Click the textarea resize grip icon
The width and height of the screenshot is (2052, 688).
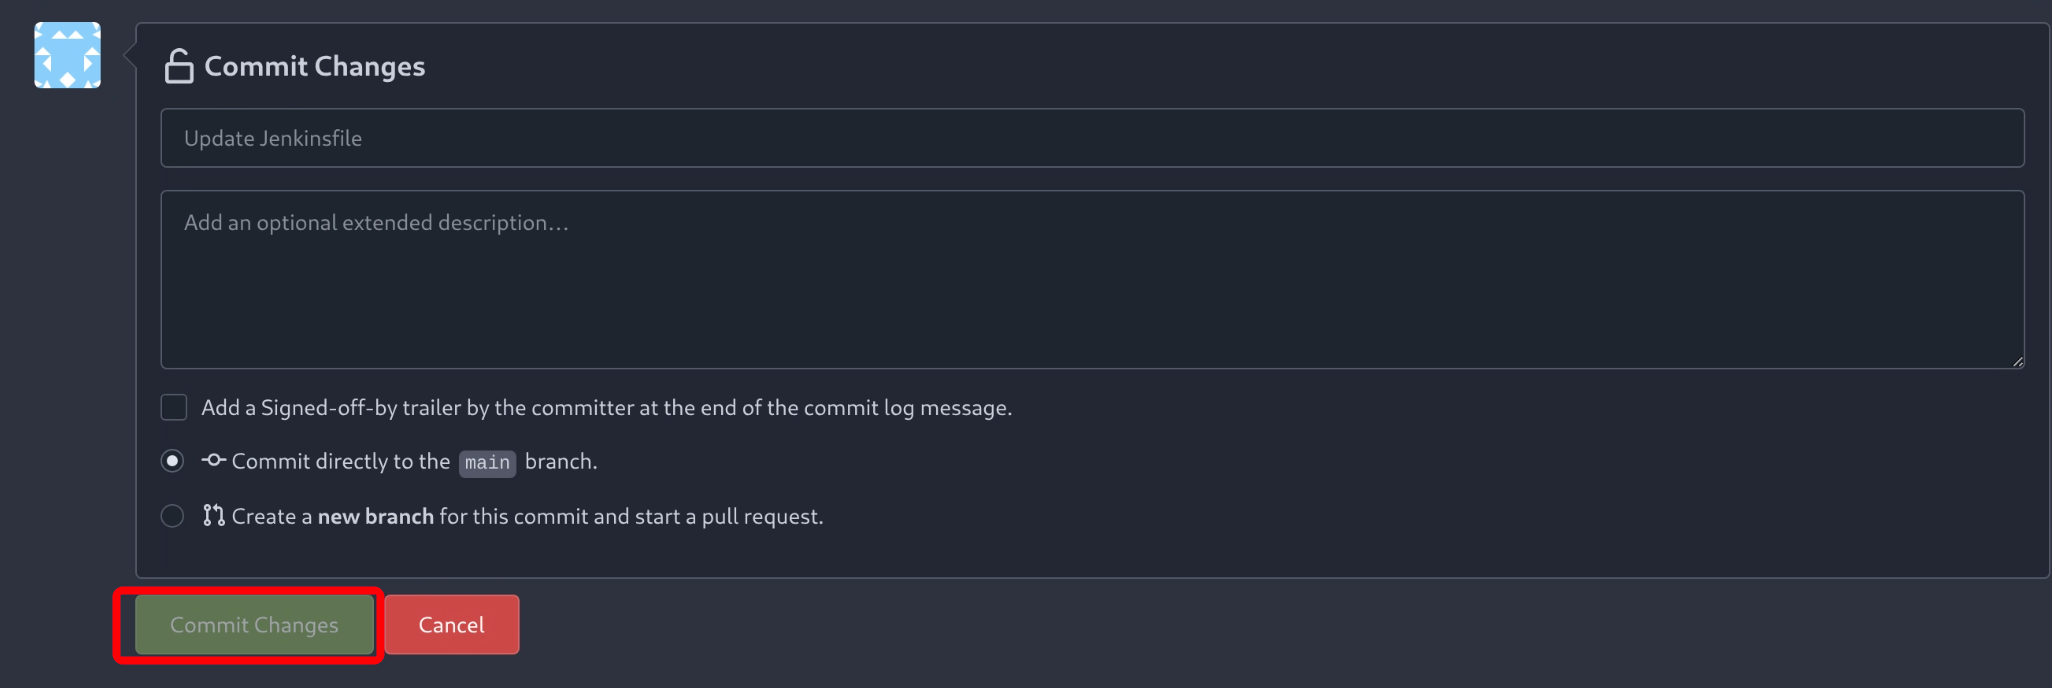click(x=2017, y=361)
